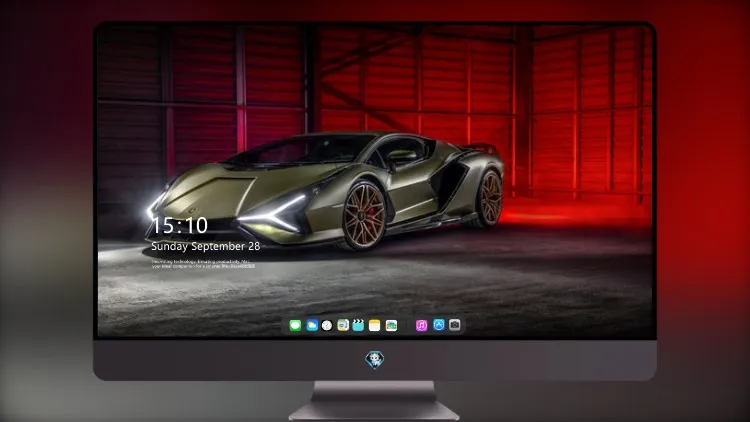
Task: Click the 15:10 clock widget
Action: coord(180,225)
